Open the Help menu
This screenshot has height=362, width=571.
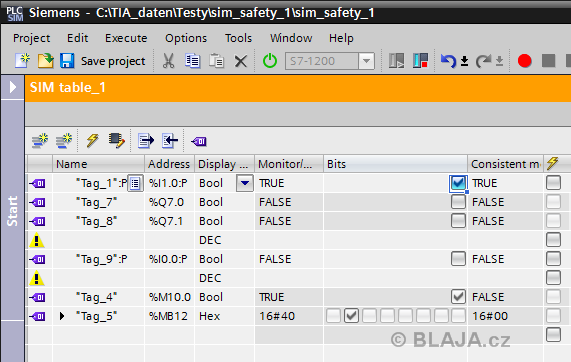pyautogui.click(x=341, y=38)
